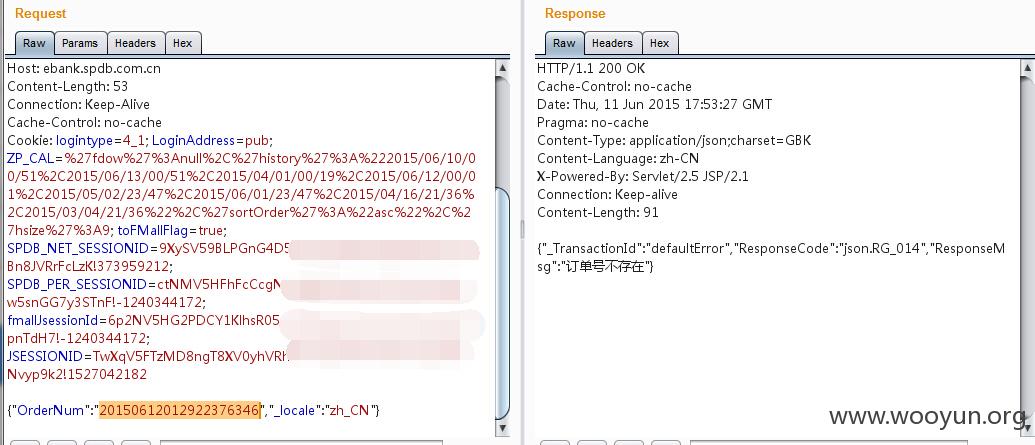Open the Response Hex tab

(660, 43)
